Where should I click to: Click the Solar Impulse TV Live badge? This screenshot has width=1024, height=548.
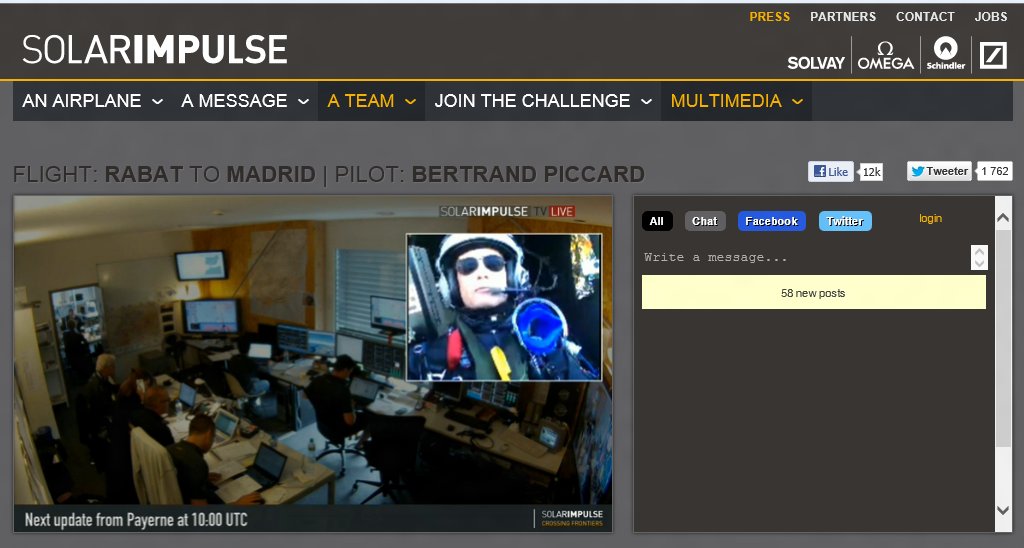pos(507,212)
